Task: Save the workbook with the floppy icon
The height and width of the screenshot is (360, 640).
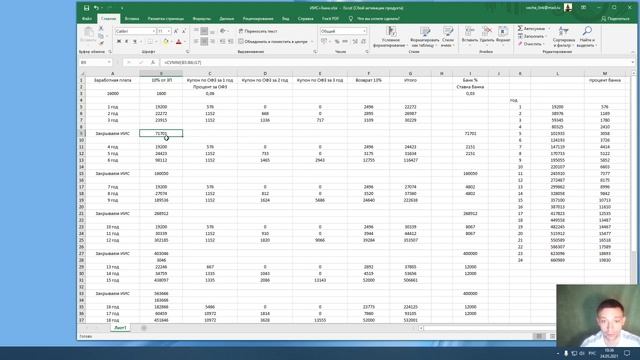Action: (x=86, y=8)
